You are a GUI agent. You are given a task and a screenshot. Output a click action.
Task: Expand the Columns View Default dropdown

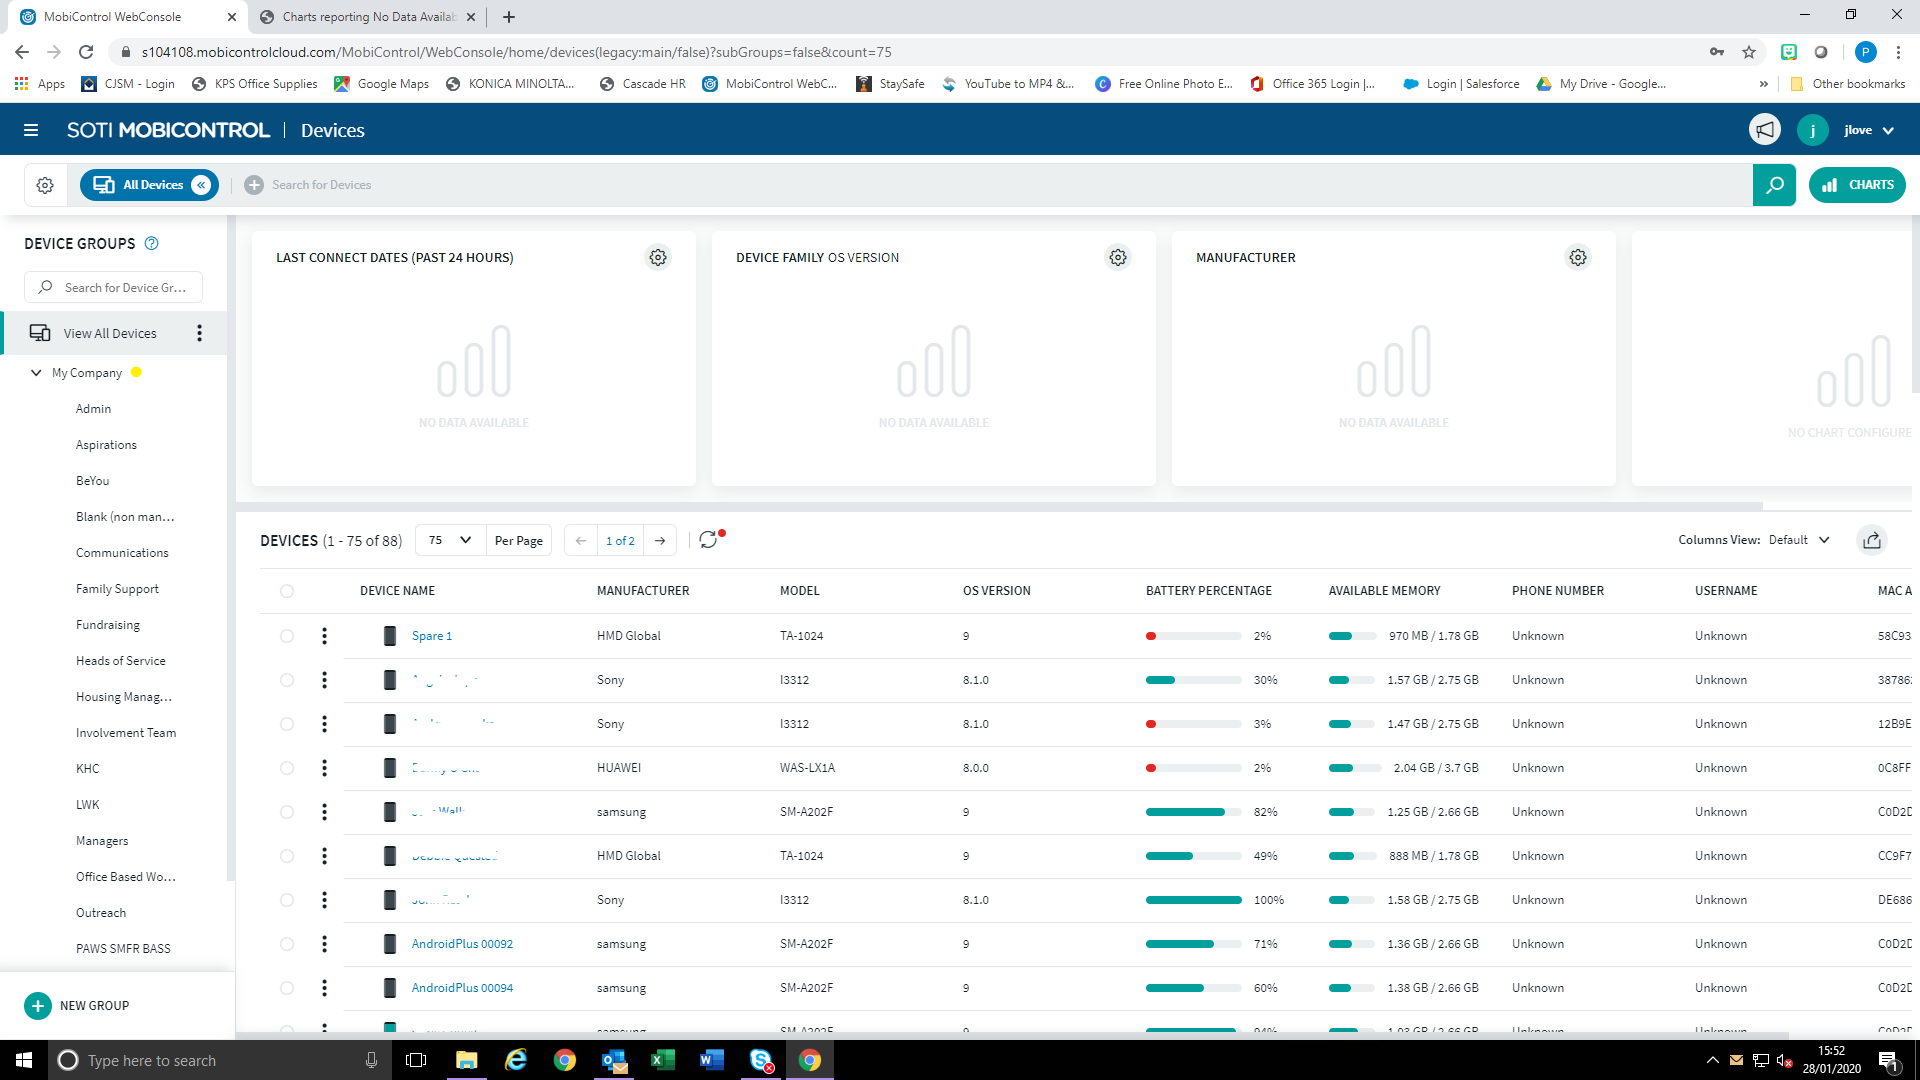(x=1799, y=540)
